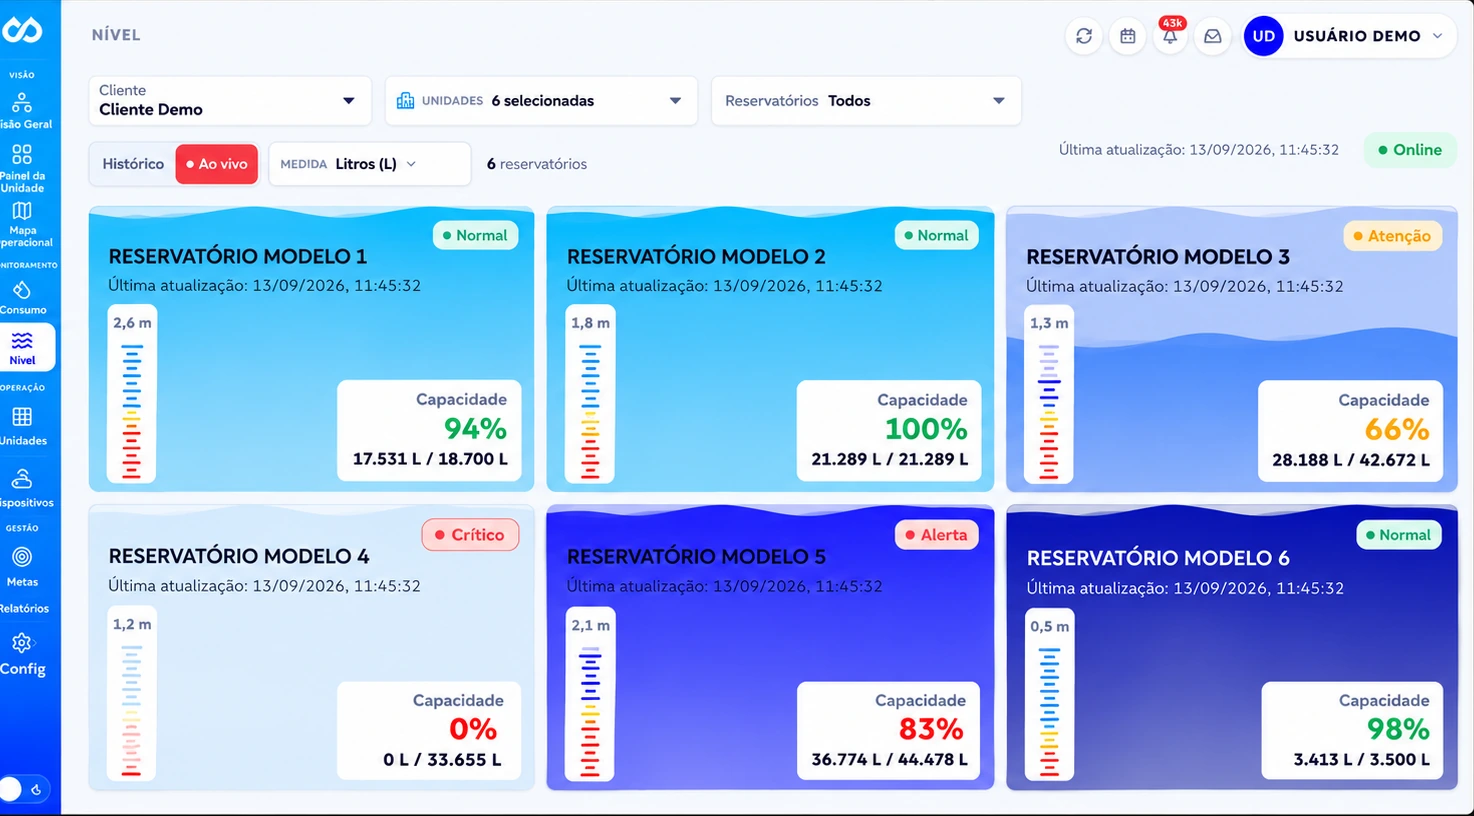This screenshot has height=816, width=1474.
Task: Open the Reservatório Modelo 1 card title
Action: (x=238, y=256)
